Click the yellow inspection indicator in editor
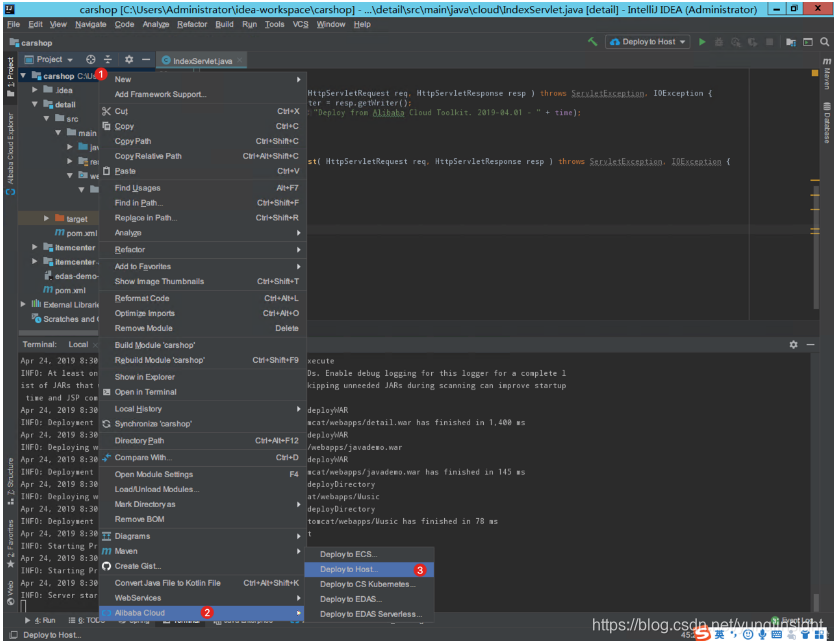 [x=814, y=73]
